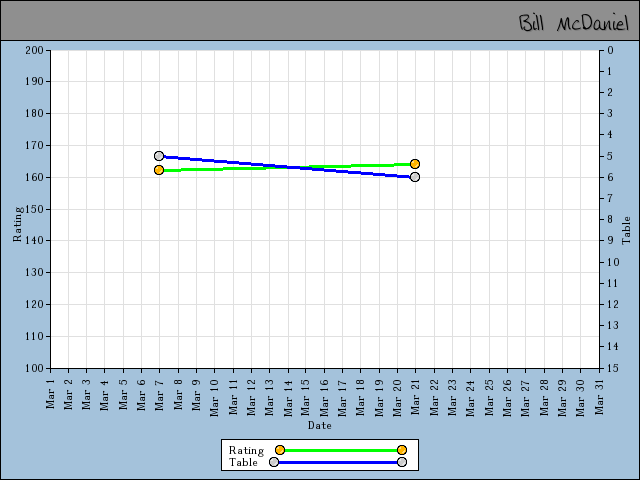Image resolution: width=640 pixels, height=480 pixels.
Task: Select the Table legend label
Action: pyautogui.click(x=243, y=462)
